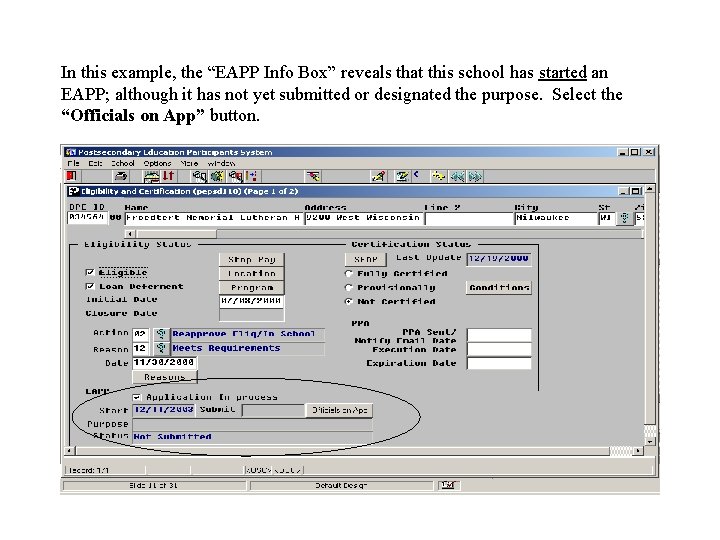This screenshot has height=540, width=720.
Task: Open the More menu
Action: click(x=189, y=163)
